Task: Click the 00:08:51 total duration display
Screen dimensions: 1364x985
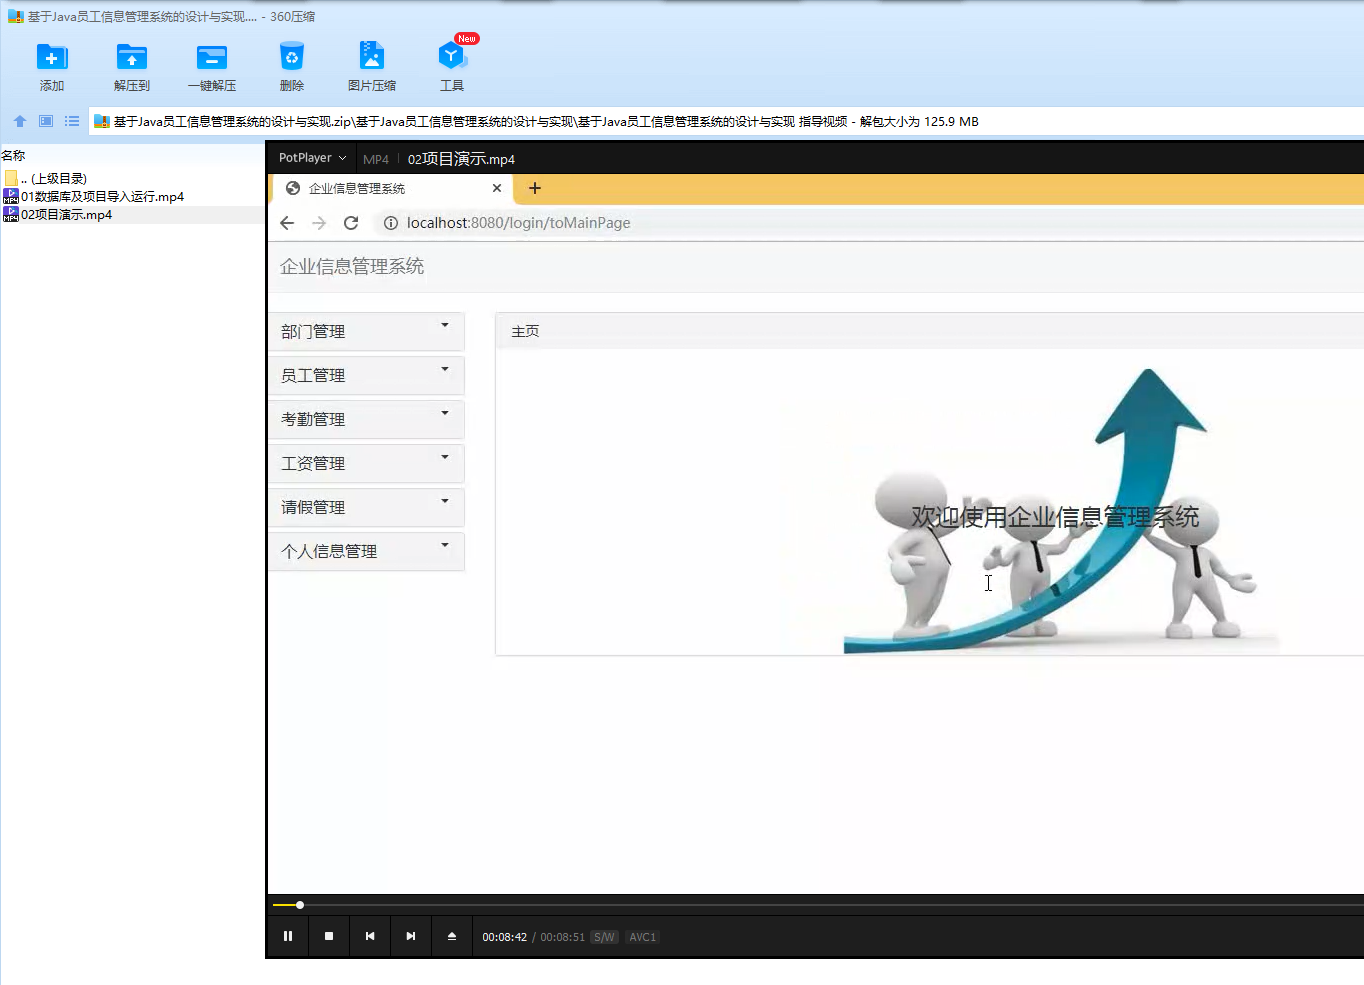Action: pos(563,938)
